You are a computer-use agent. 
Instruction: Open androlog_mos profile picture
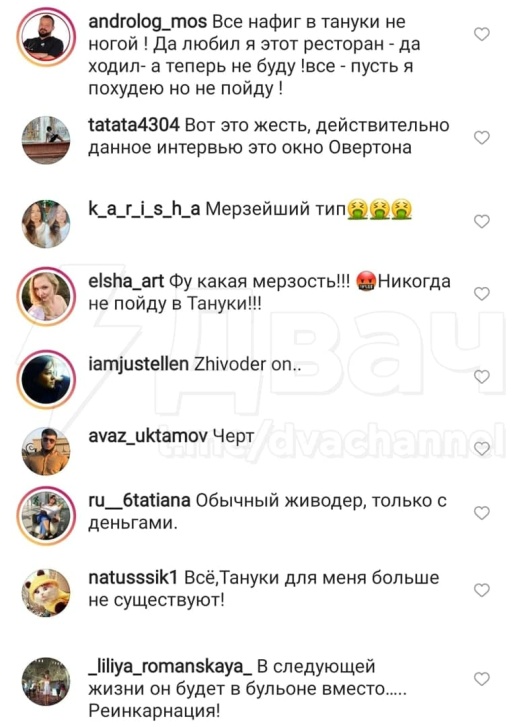click(x=46, y=37)
